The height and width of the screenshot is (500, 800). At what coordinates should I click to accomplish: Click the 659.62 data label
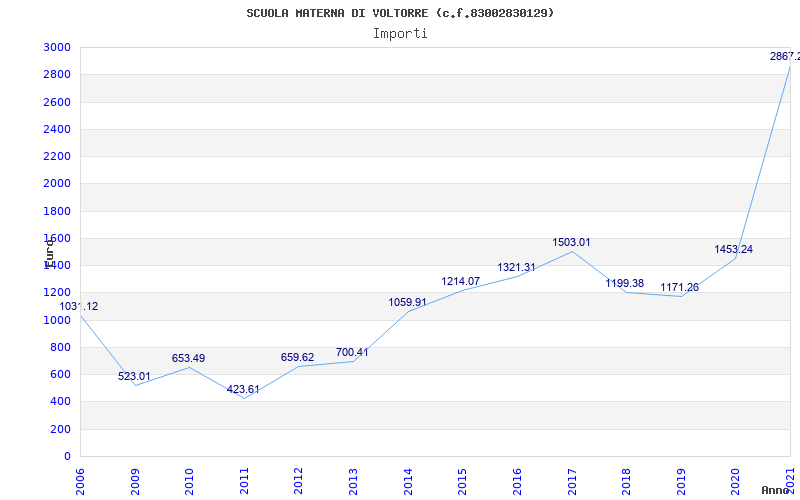tap(297, 357)
